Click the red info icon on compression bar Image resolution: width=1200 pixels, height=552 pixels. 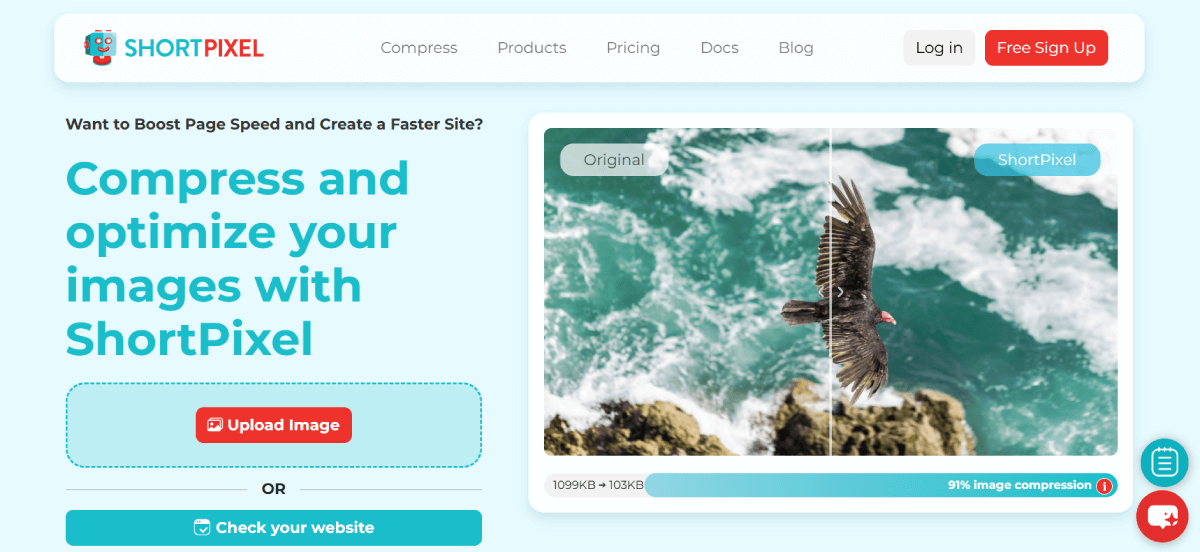tap(1104, 486)
